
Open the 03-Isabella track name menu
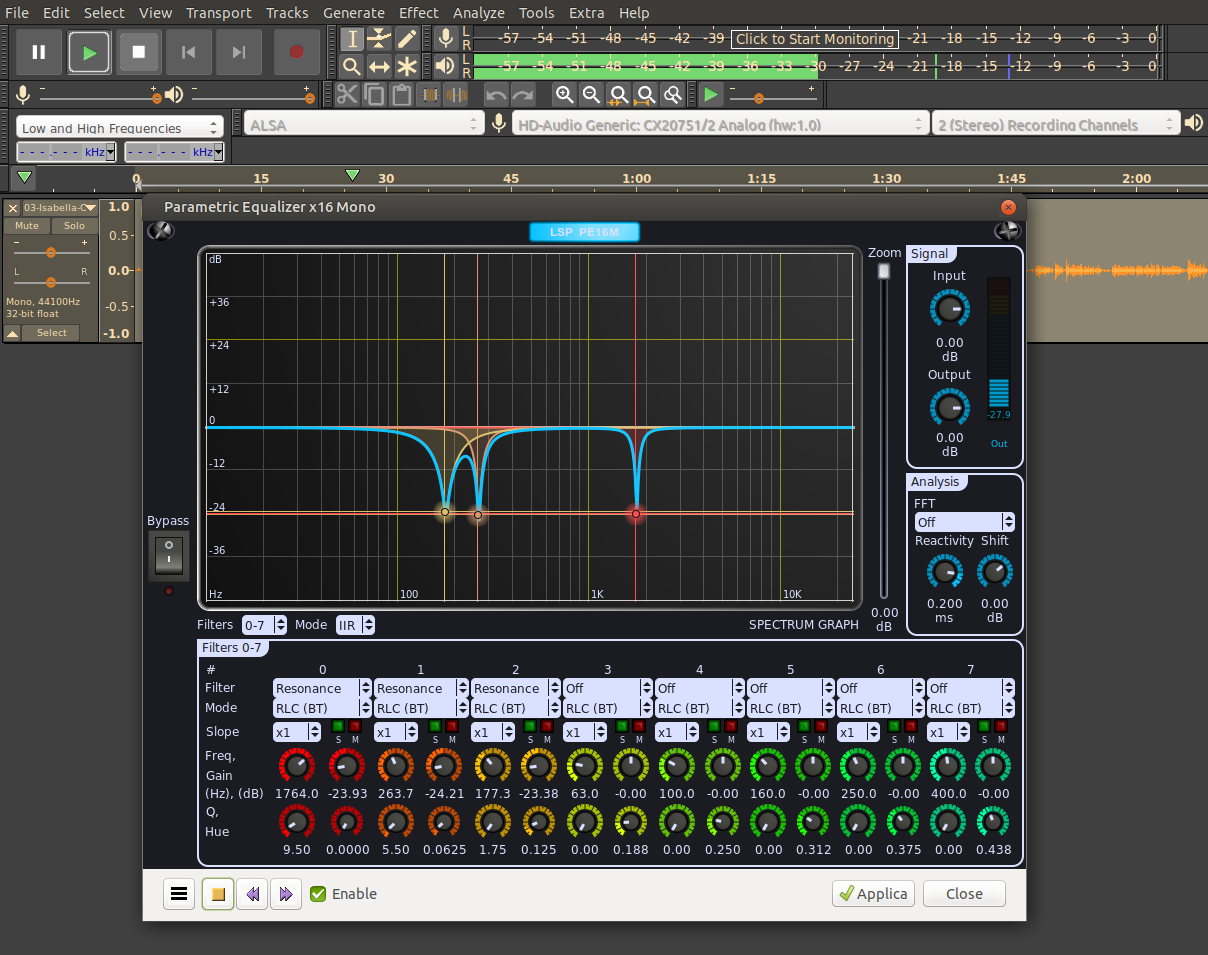click(x=60, y=208)
